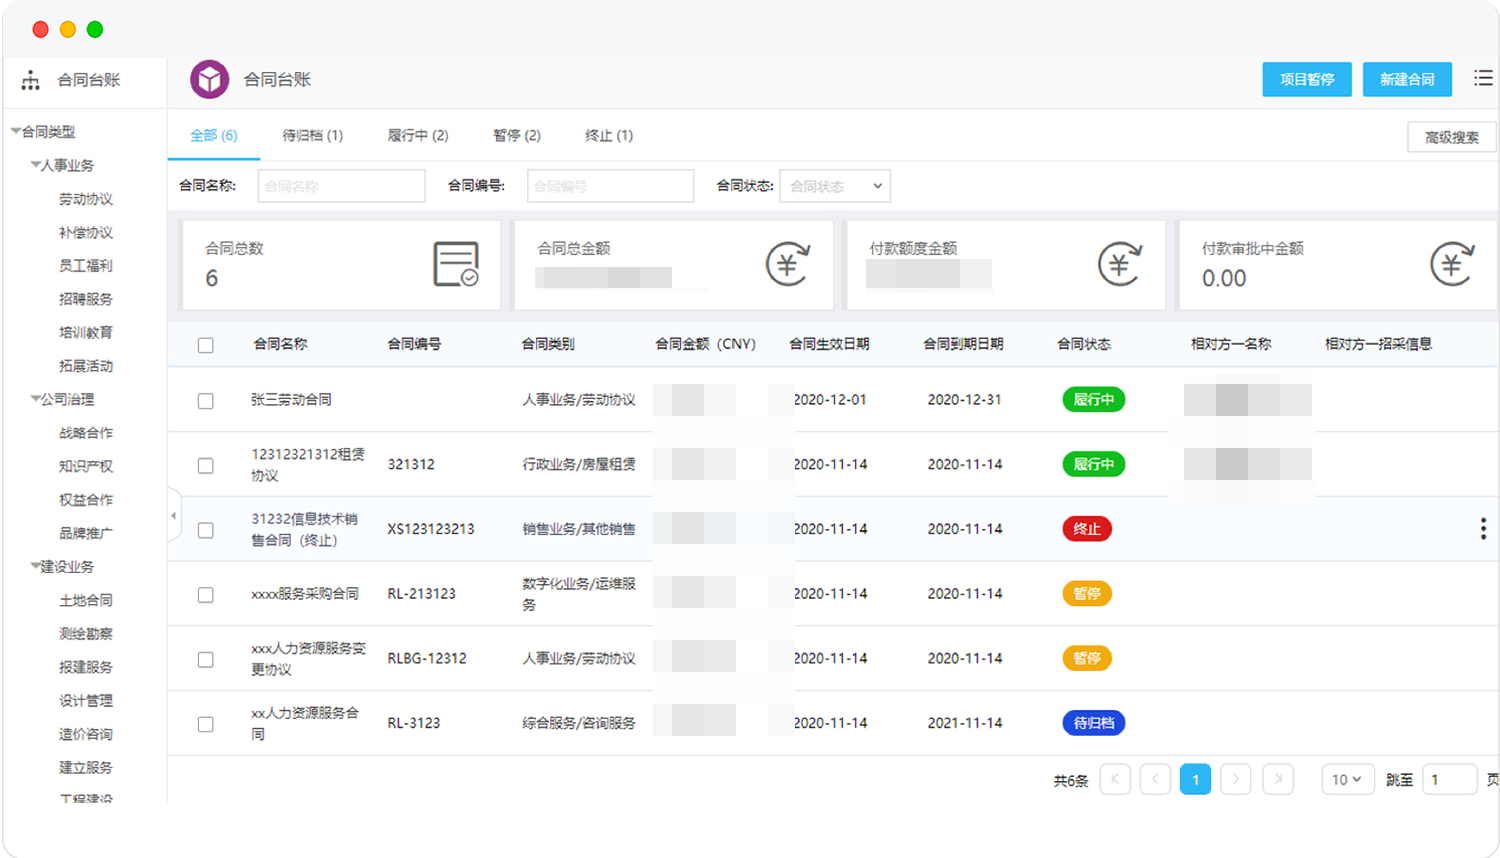Screen dimensions: 1500x858
Task: Click the 合同编号 input field
Action: click(x=610, y=186)
